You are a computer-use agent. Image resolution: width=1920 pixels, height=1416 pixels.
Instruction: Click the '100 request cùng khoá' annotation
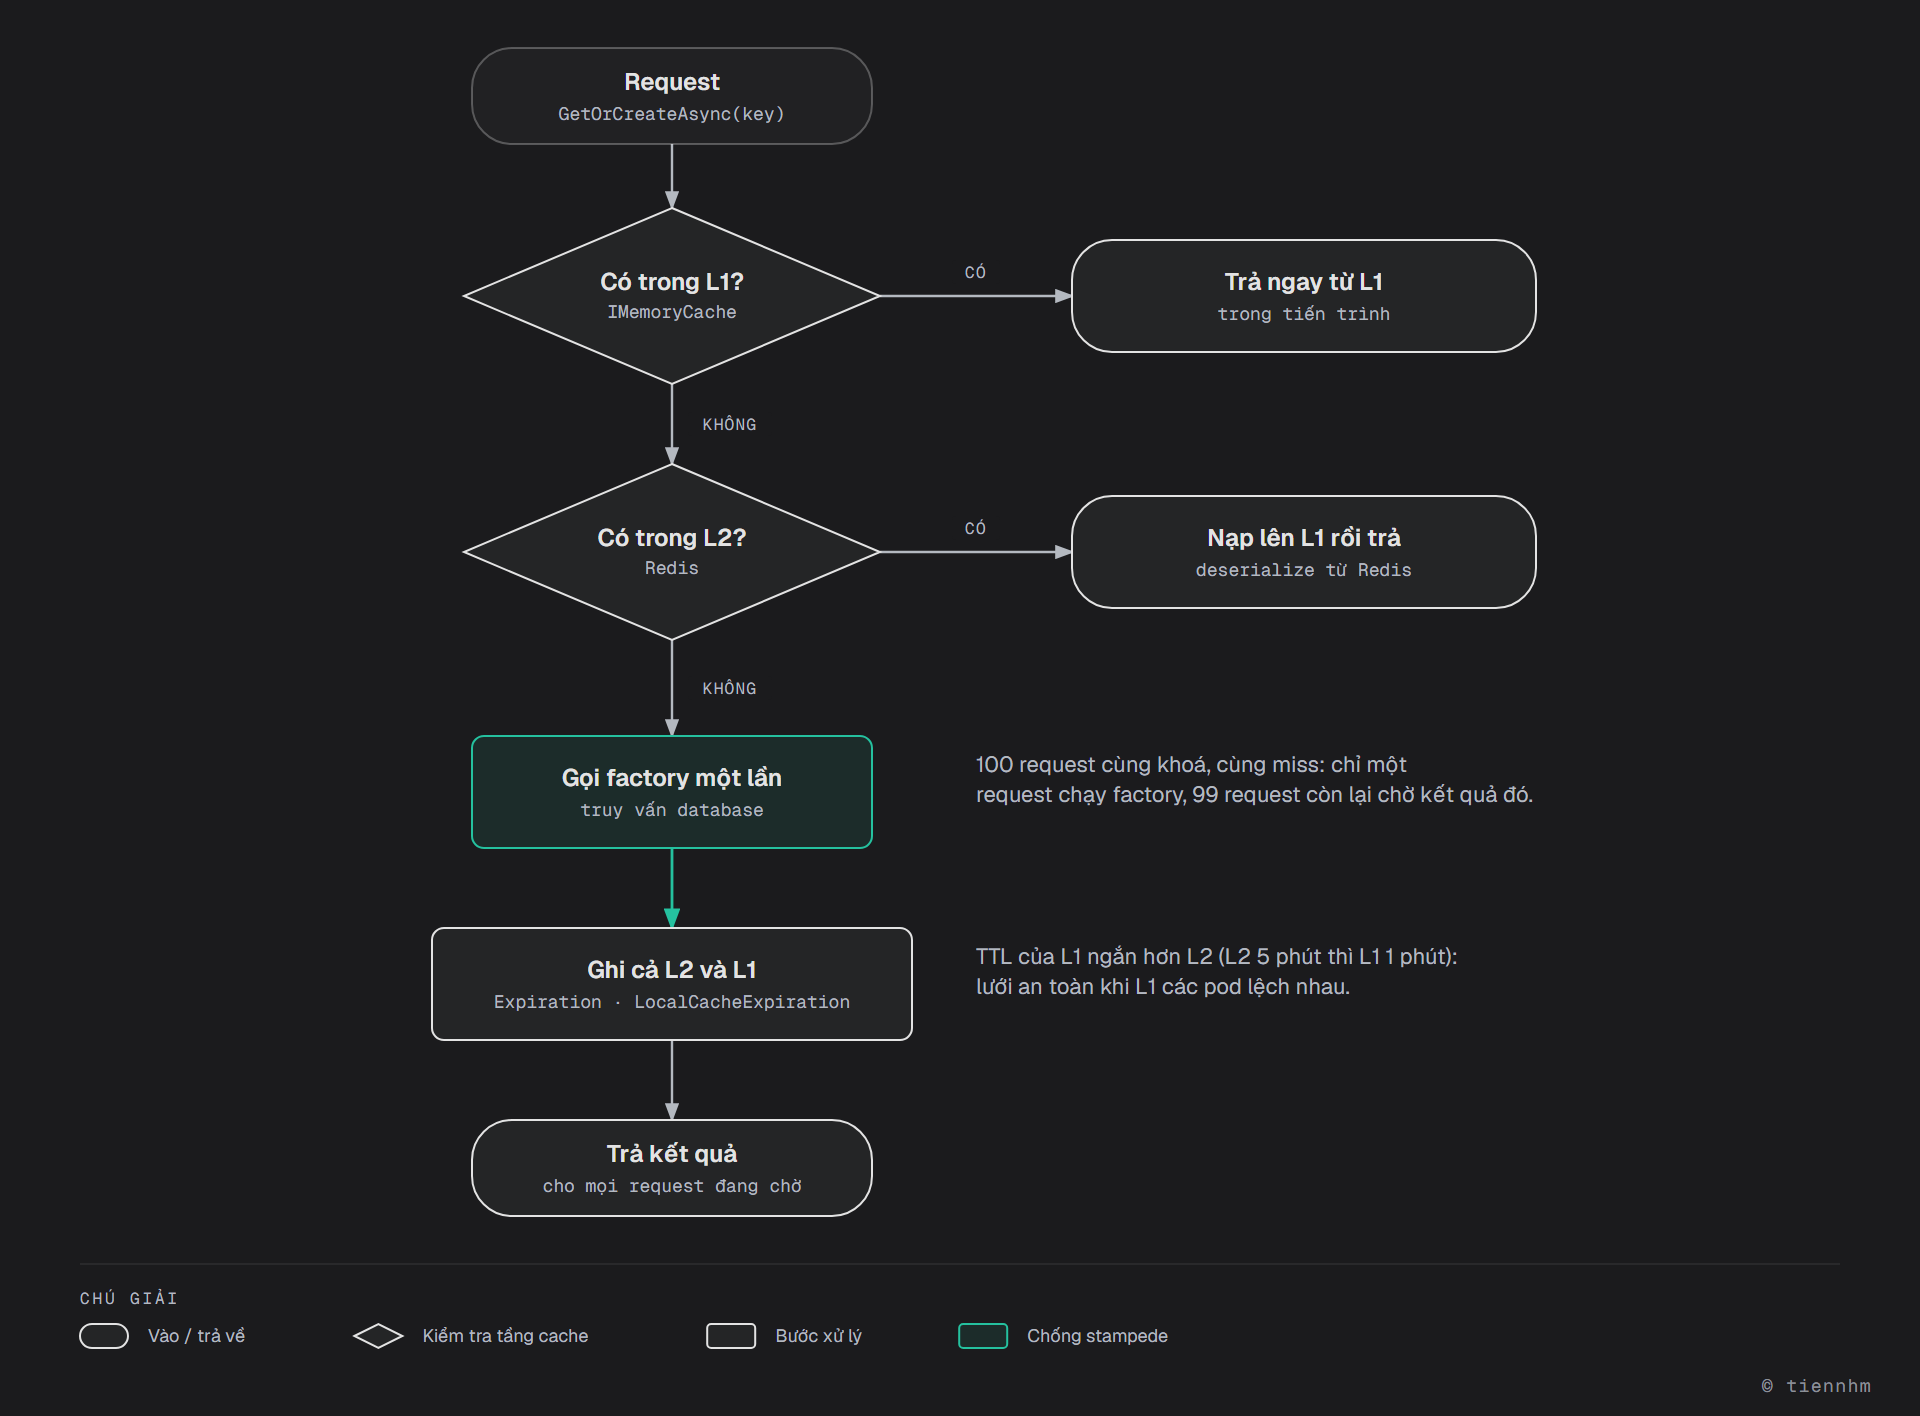coord(1254,779)
